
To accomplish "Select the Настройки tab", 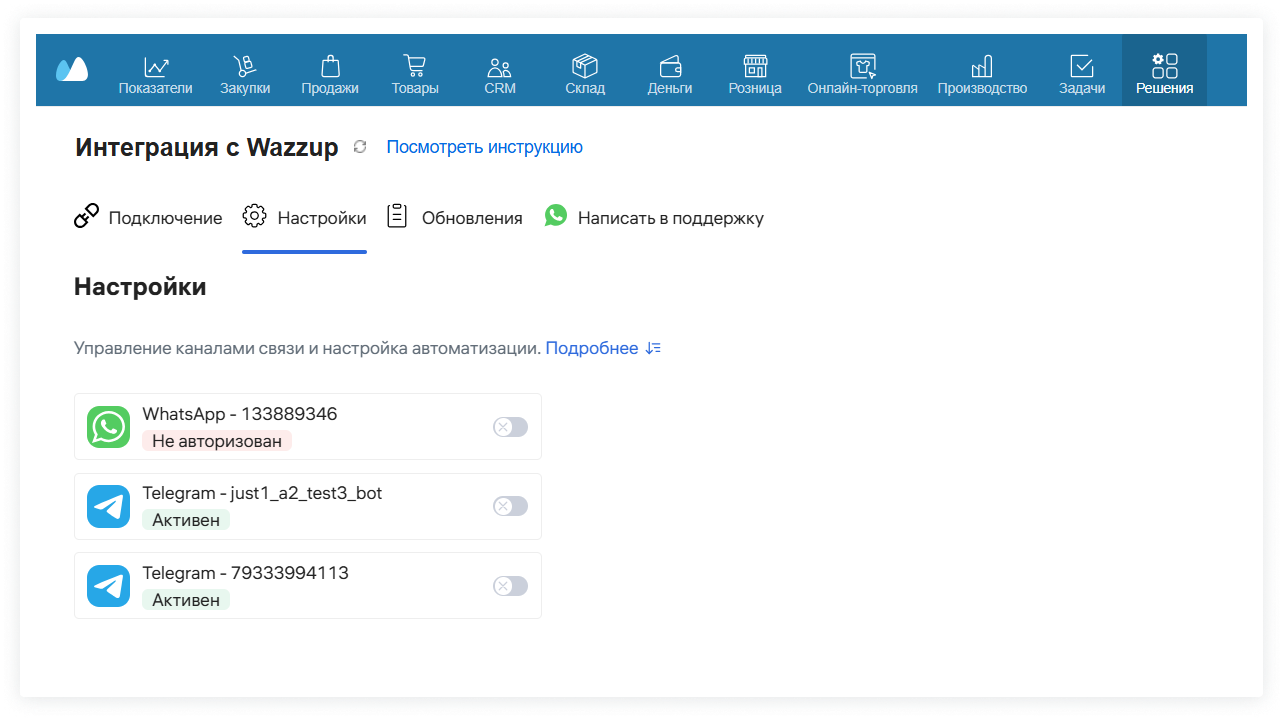I will (304, 218).
